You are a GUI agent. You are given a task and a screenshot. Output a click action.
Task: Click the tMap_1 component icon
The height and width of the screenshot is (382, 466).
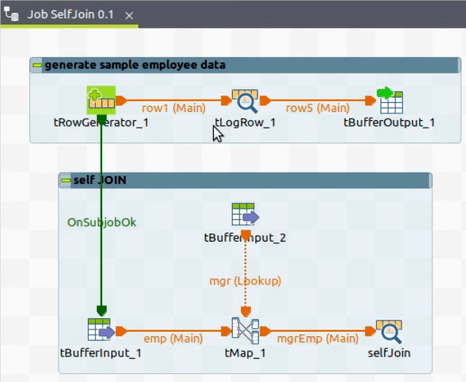point(245,331)
